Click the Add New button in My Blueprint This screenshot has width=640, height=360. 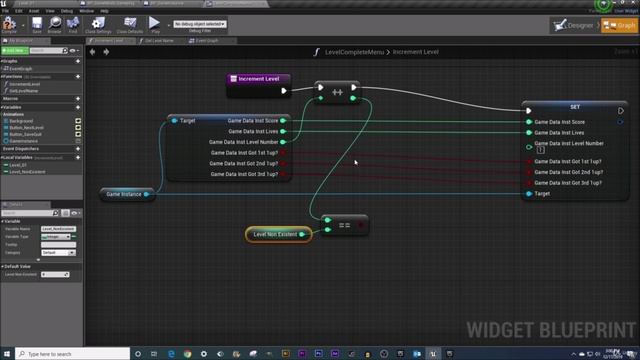click(x=15, y=51)
